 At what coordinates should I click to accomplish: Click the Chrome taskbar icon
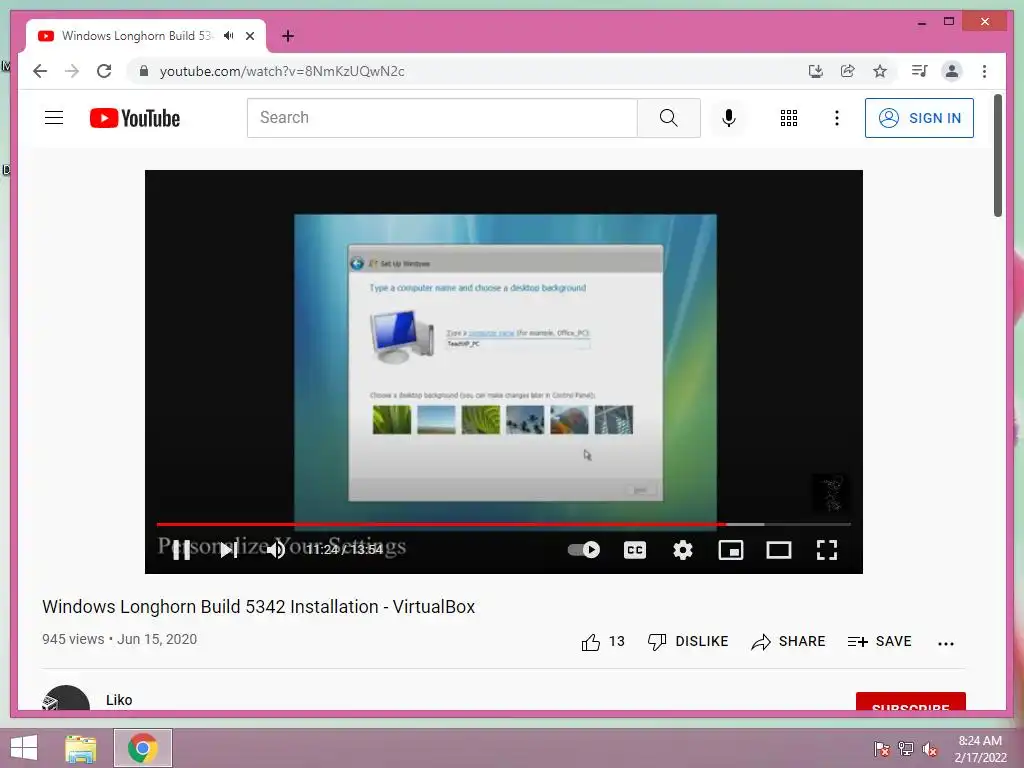click(143, 748)
